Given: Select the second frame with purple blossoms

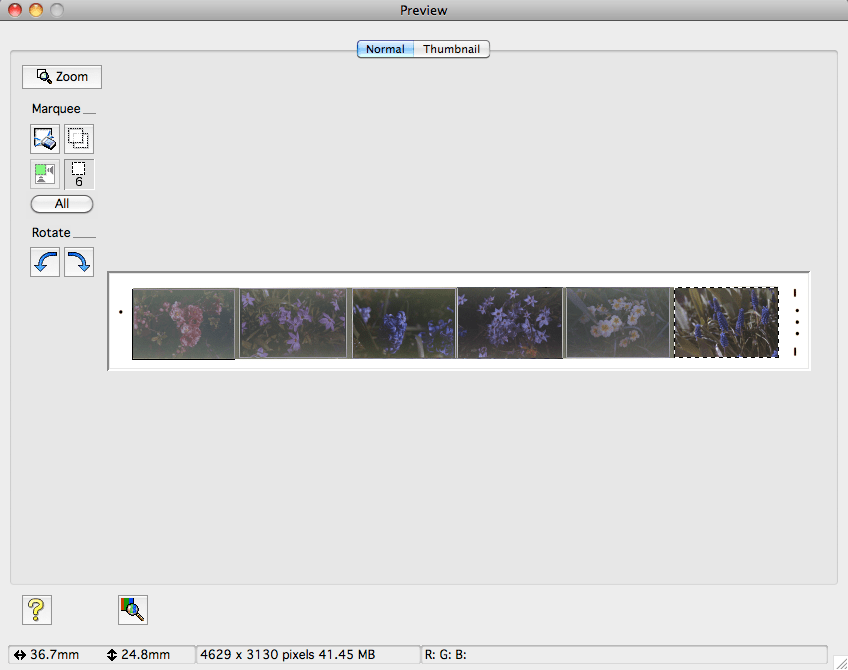Looking at the screenshot, I should 293,324.
